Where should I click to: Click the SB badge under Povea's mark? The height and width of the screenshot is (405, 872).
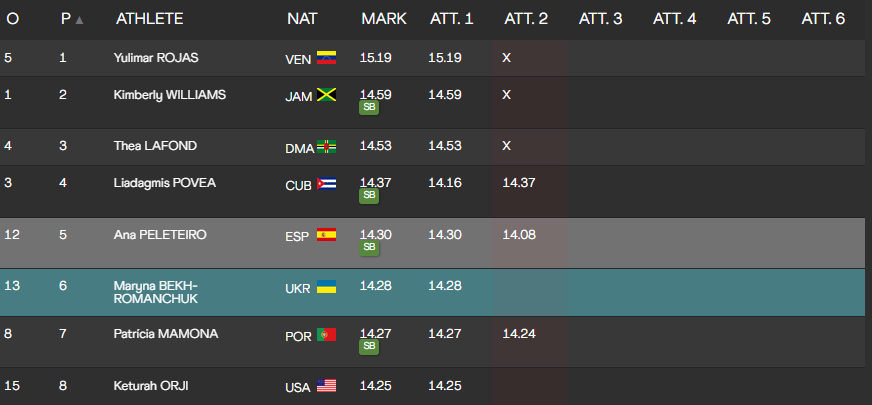click(369, 196)
